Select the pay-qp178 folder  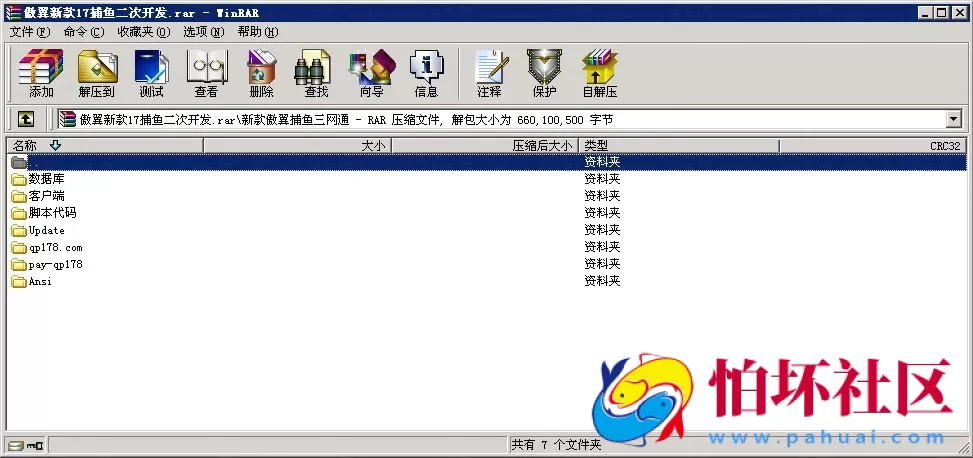coord(55,265)
